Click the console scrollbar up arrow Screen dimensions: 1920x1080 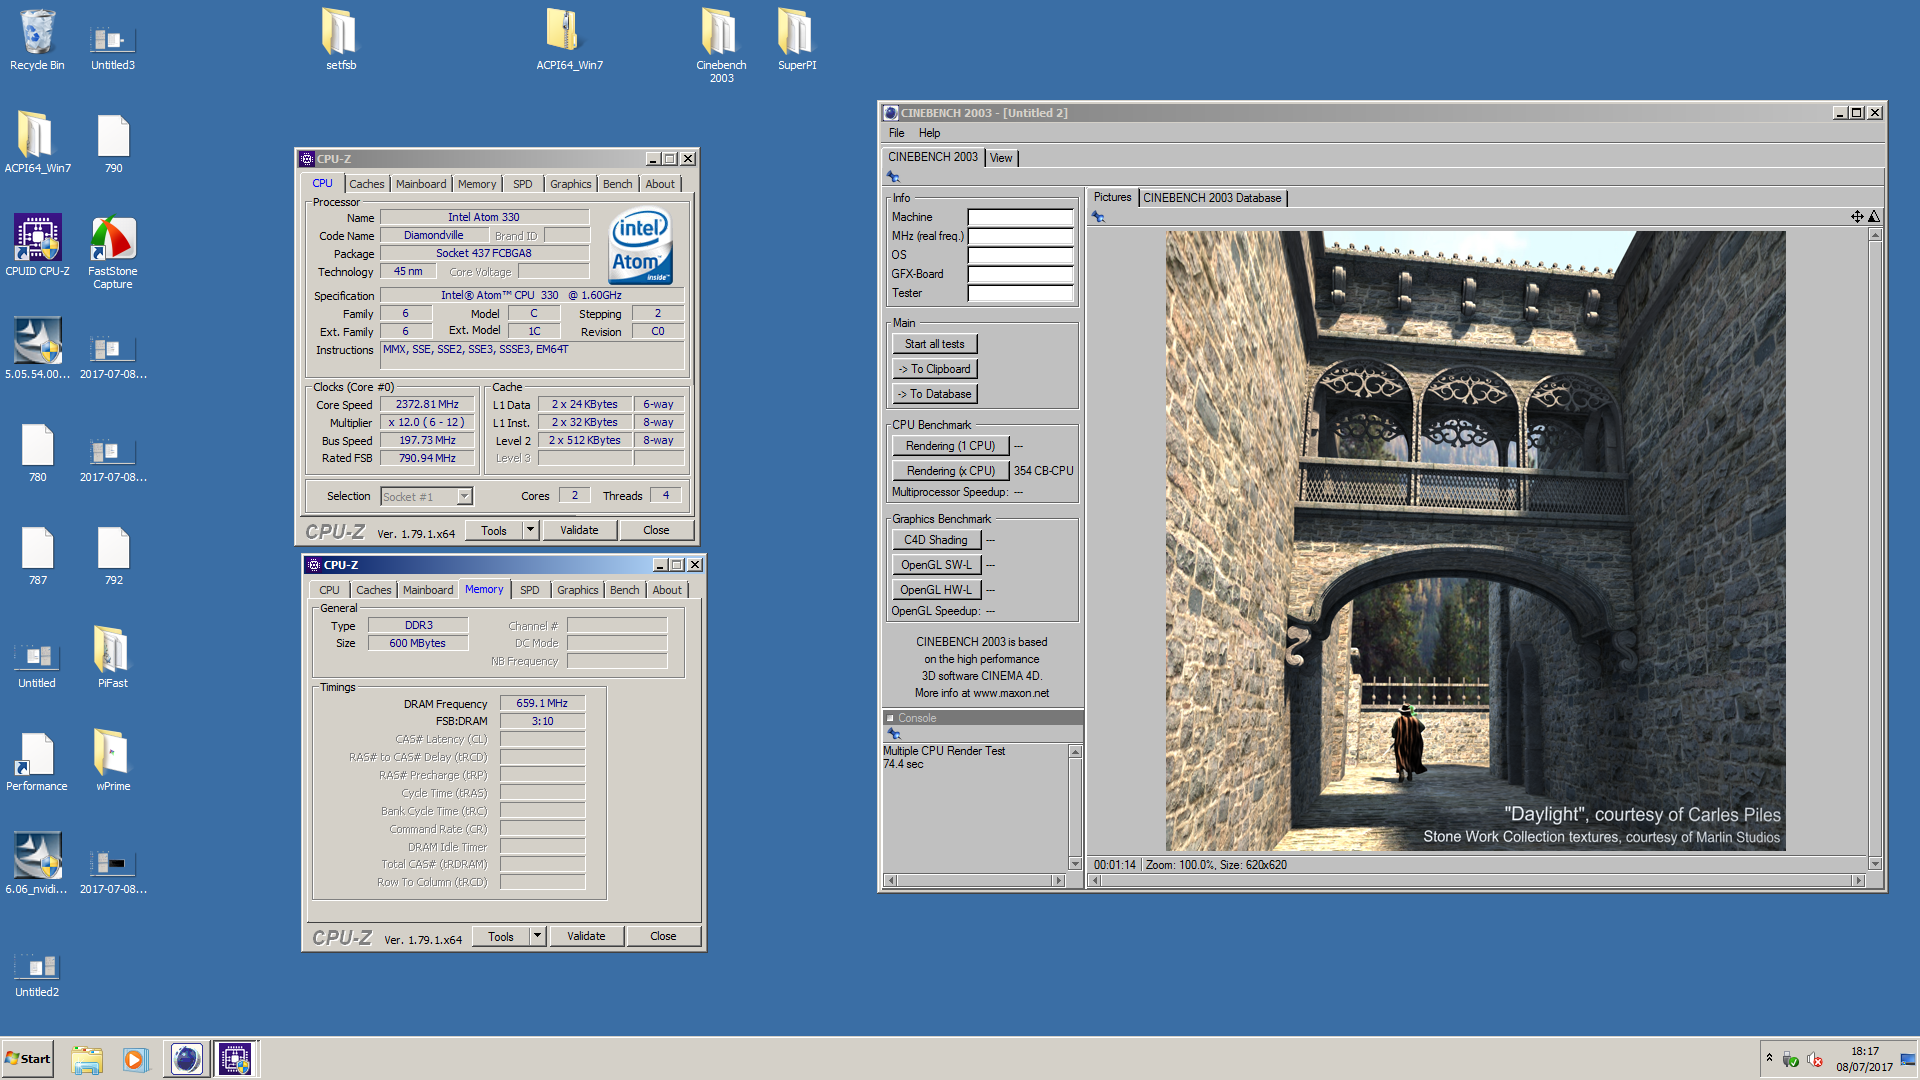(x=1075, y=751)
